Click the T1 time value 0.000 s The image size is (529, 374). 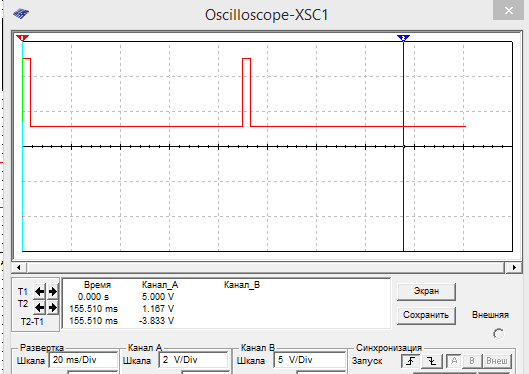(93, 297)
